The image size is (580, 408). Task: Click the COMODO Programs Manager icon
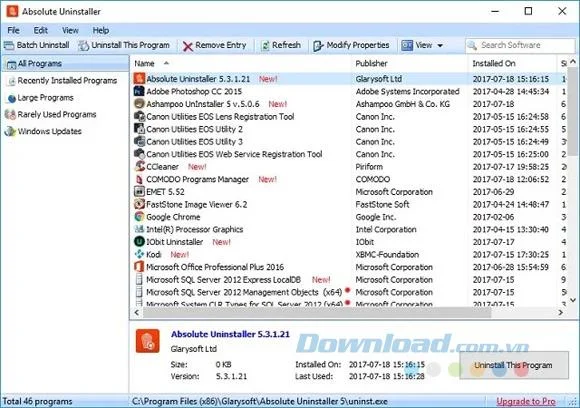[x=139, y=179]
